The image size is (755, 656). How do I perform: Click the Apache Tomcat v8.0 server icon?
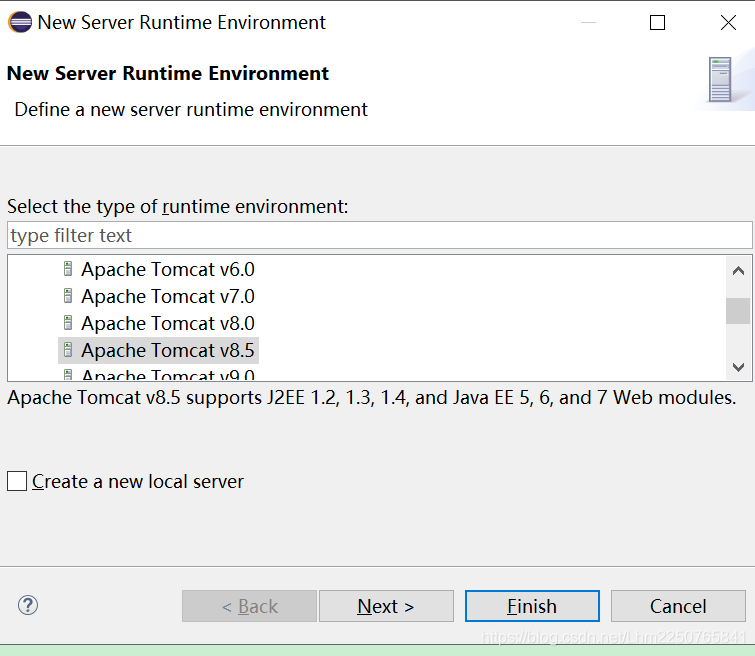(68, 323)
